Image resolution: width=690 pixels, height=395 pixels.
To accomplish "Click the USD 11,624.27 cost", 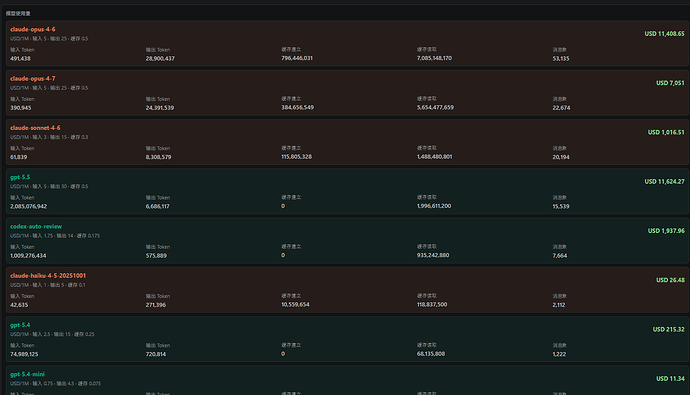I will click(x=664, y=182).
